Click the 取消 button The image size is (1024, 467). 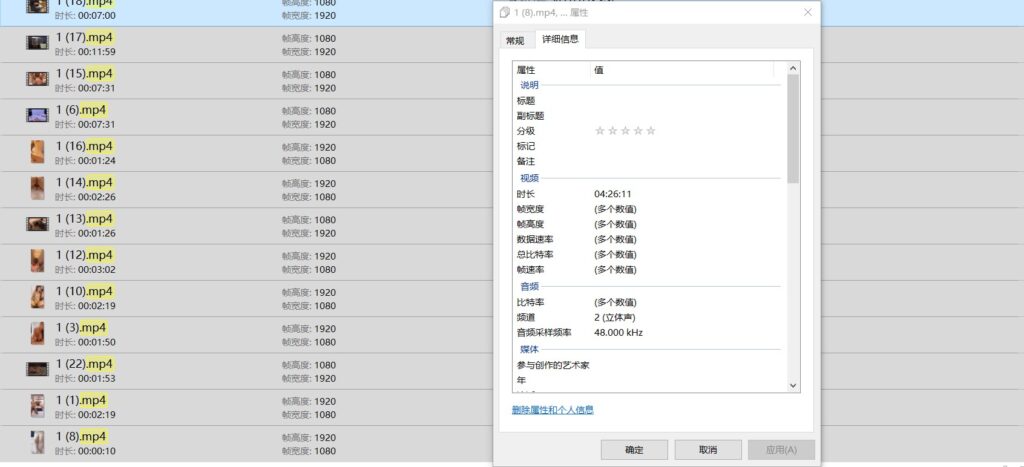click(x=708, y=450)
